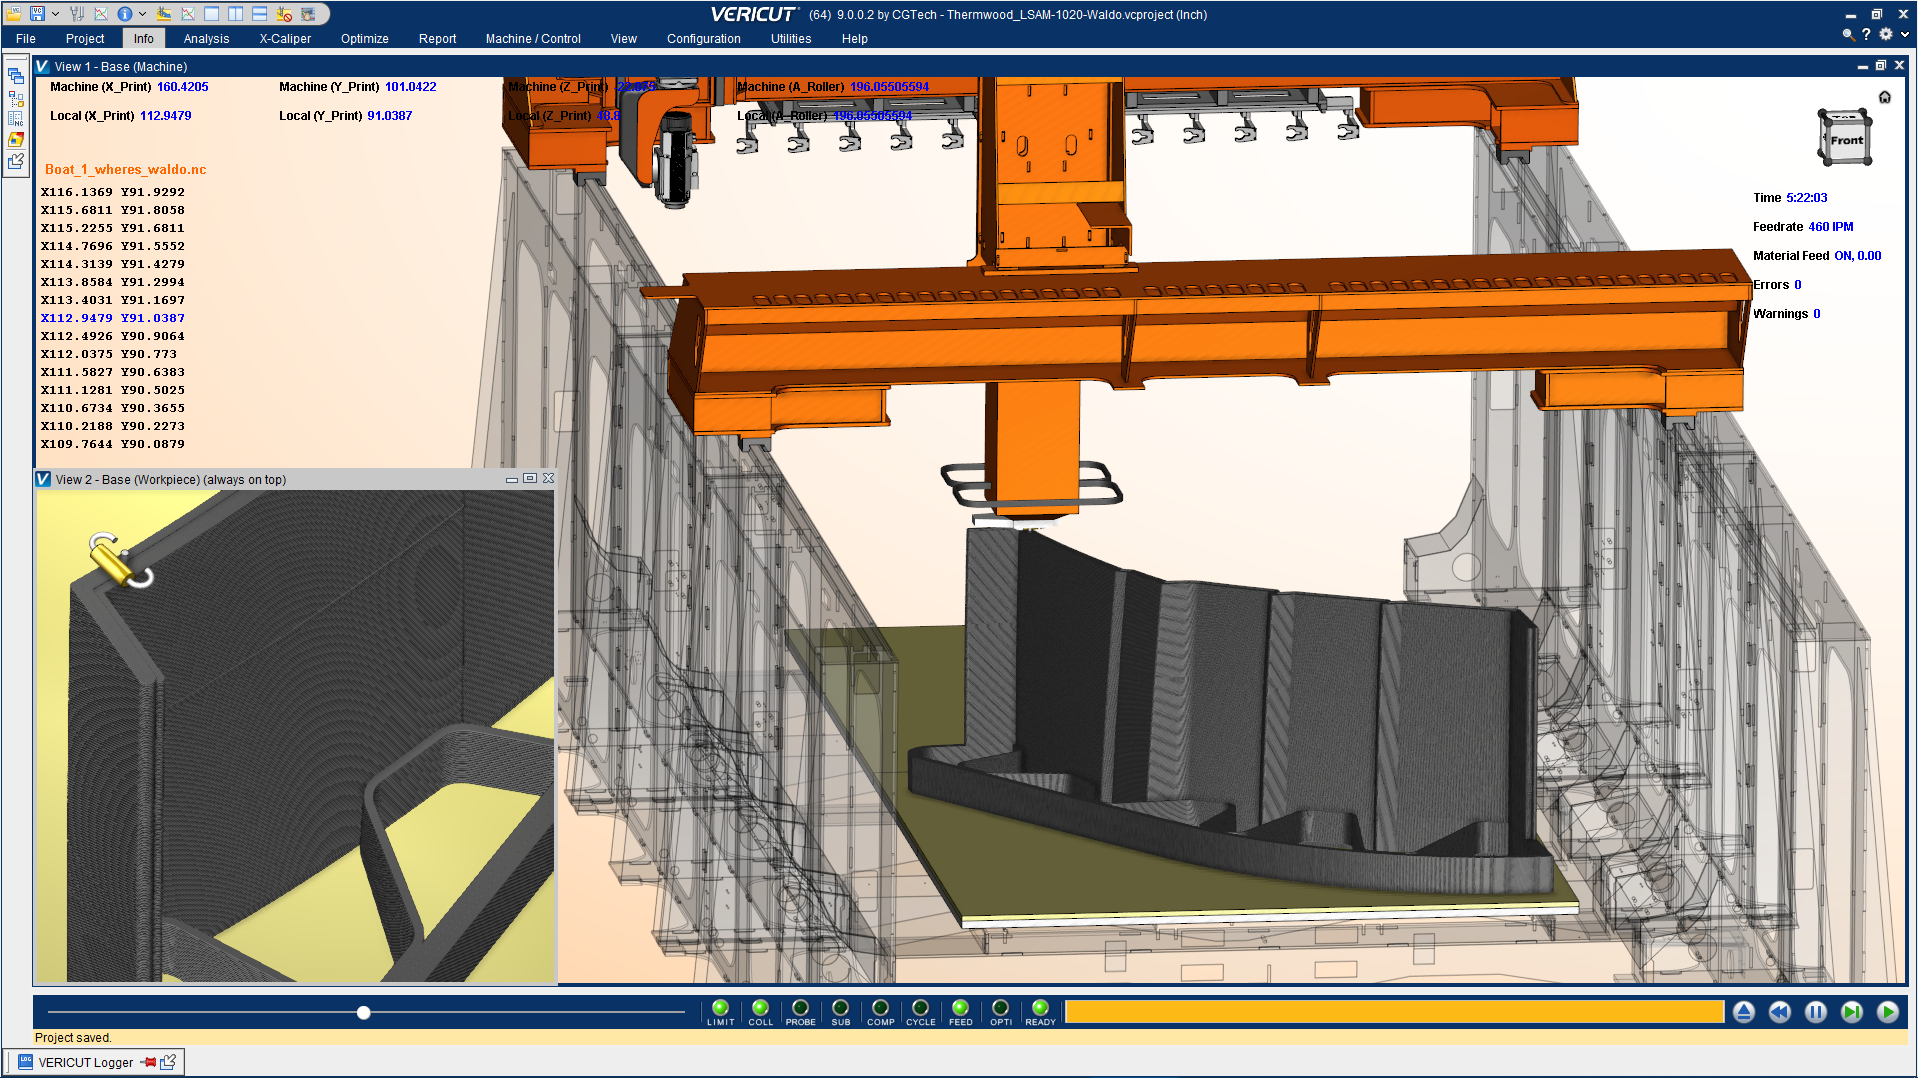Open the Machine / Control menu
This screenshot has height=1078, width=1918.
pos(532,39)
